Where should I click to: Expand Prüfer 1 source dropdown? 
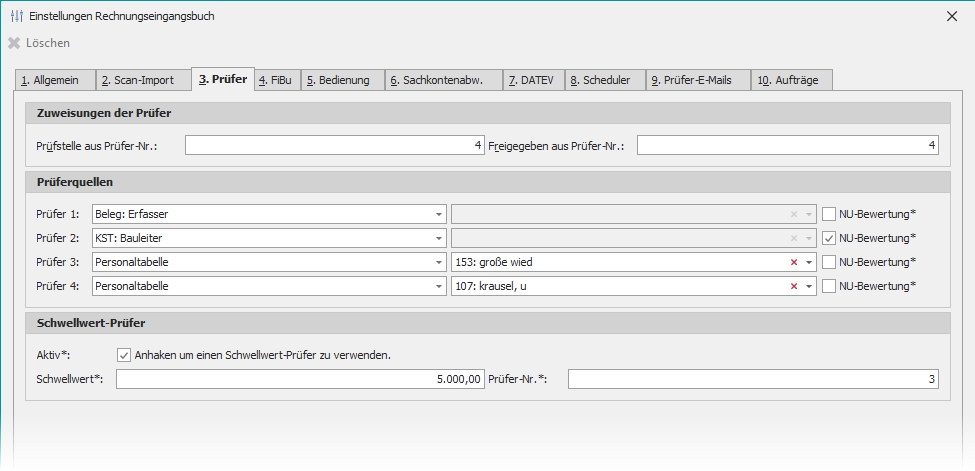pyautogui.click(x=439, y=214)
